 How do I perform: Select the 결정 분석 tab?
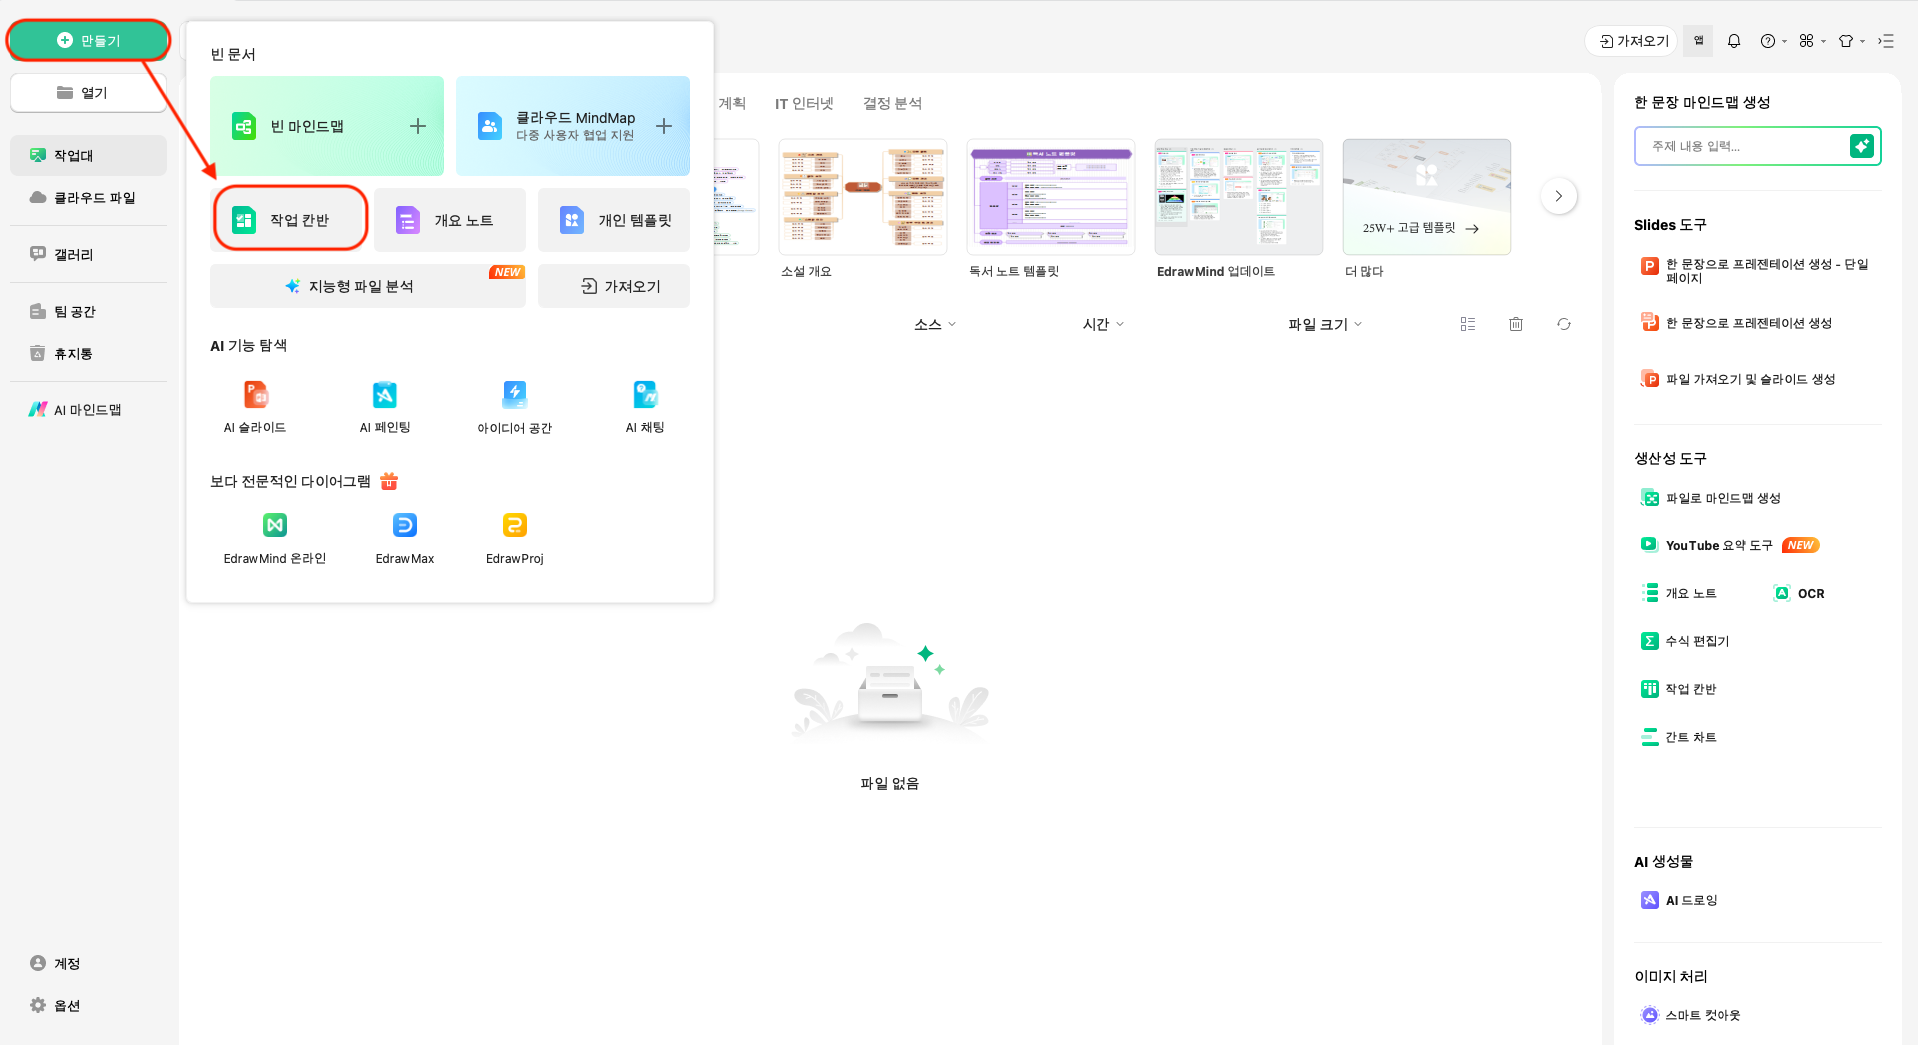(892, 103)
